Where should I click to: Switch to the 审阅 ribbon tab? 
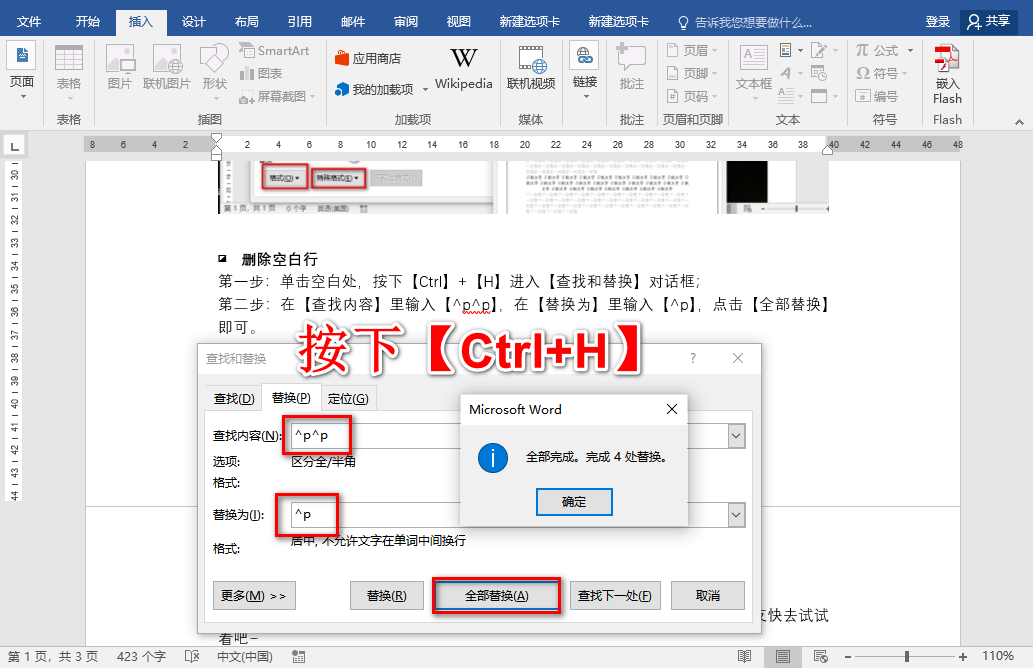(x=406, y=22)
